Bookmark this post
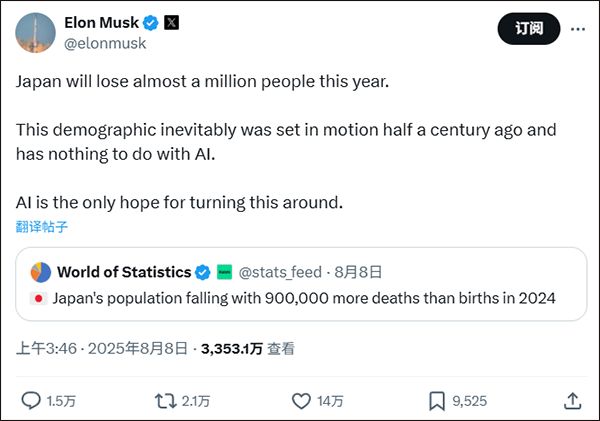 pyautogui.click(x=437, y=401)
